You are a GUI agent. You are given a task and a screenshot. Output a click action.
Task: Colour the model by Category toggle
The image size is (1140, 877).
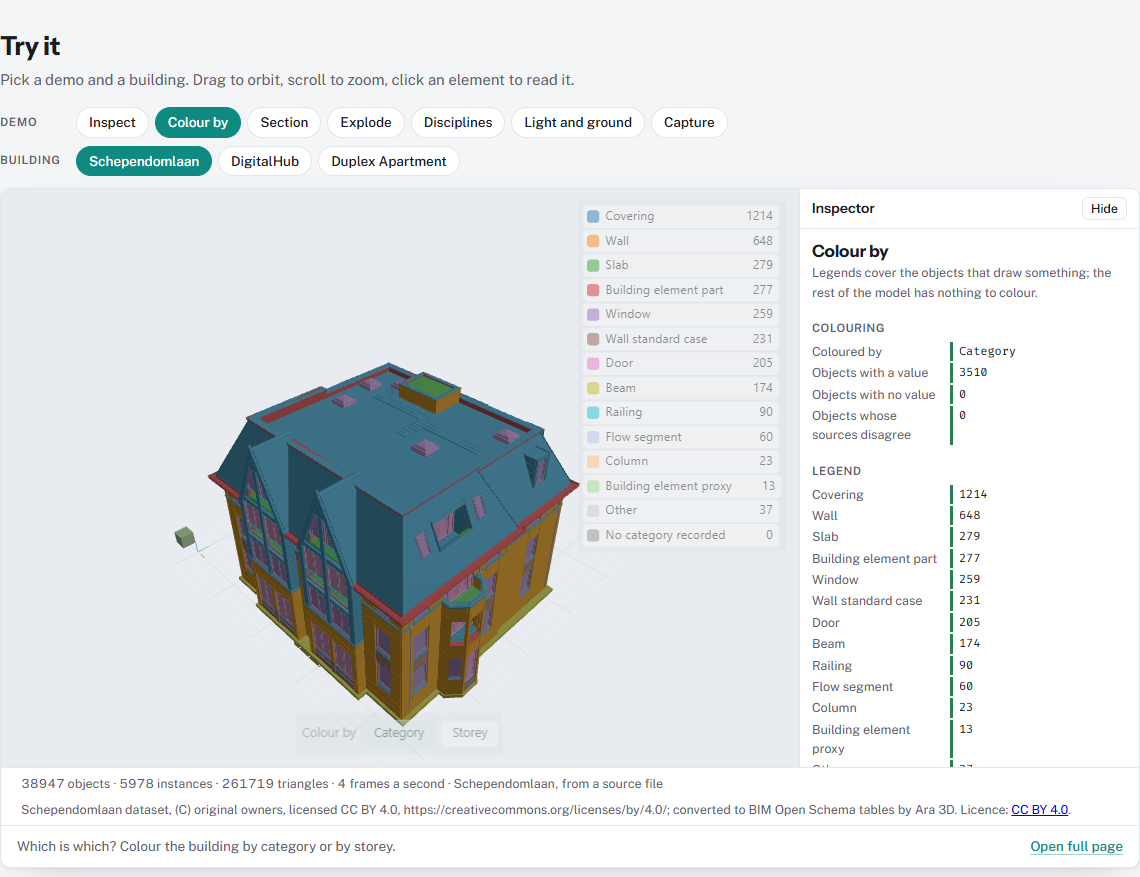[x=398, y=733]
